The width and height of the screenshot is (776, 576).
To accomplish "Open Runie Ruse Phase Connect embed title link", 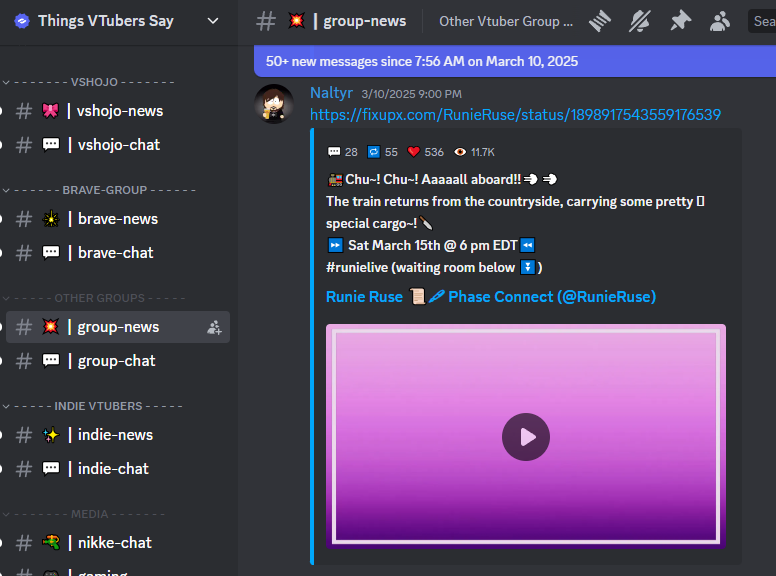I will pyautogui.click(x=491, y=296).
